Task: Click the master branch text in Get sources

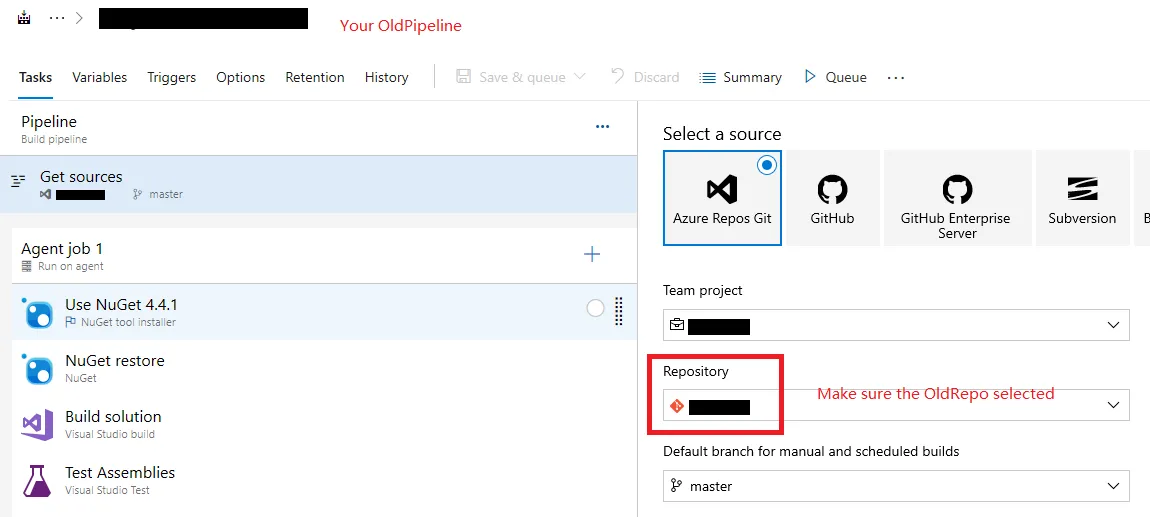Action: 166,194
